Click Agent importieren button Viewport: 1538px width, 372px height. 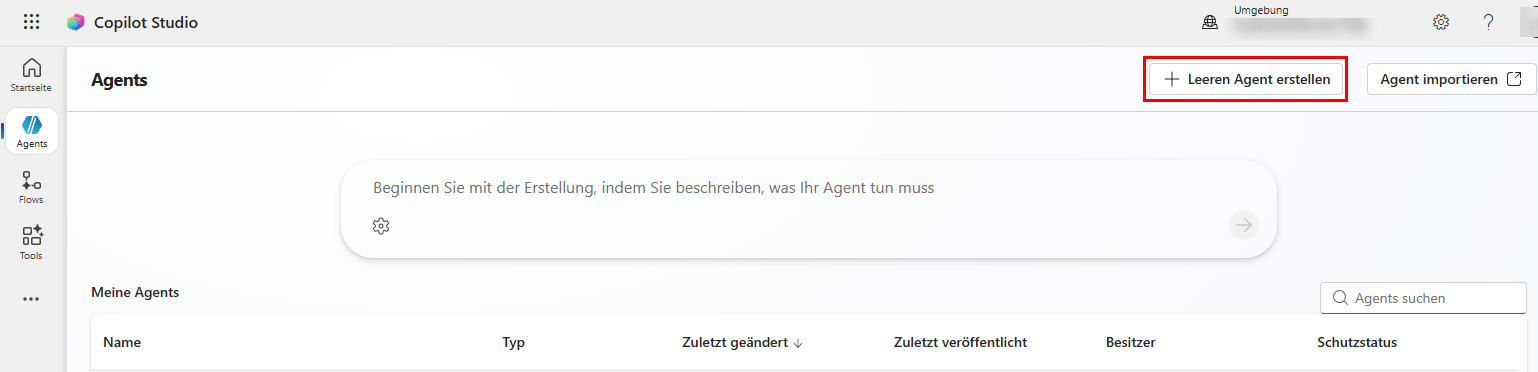(1451, 80)
